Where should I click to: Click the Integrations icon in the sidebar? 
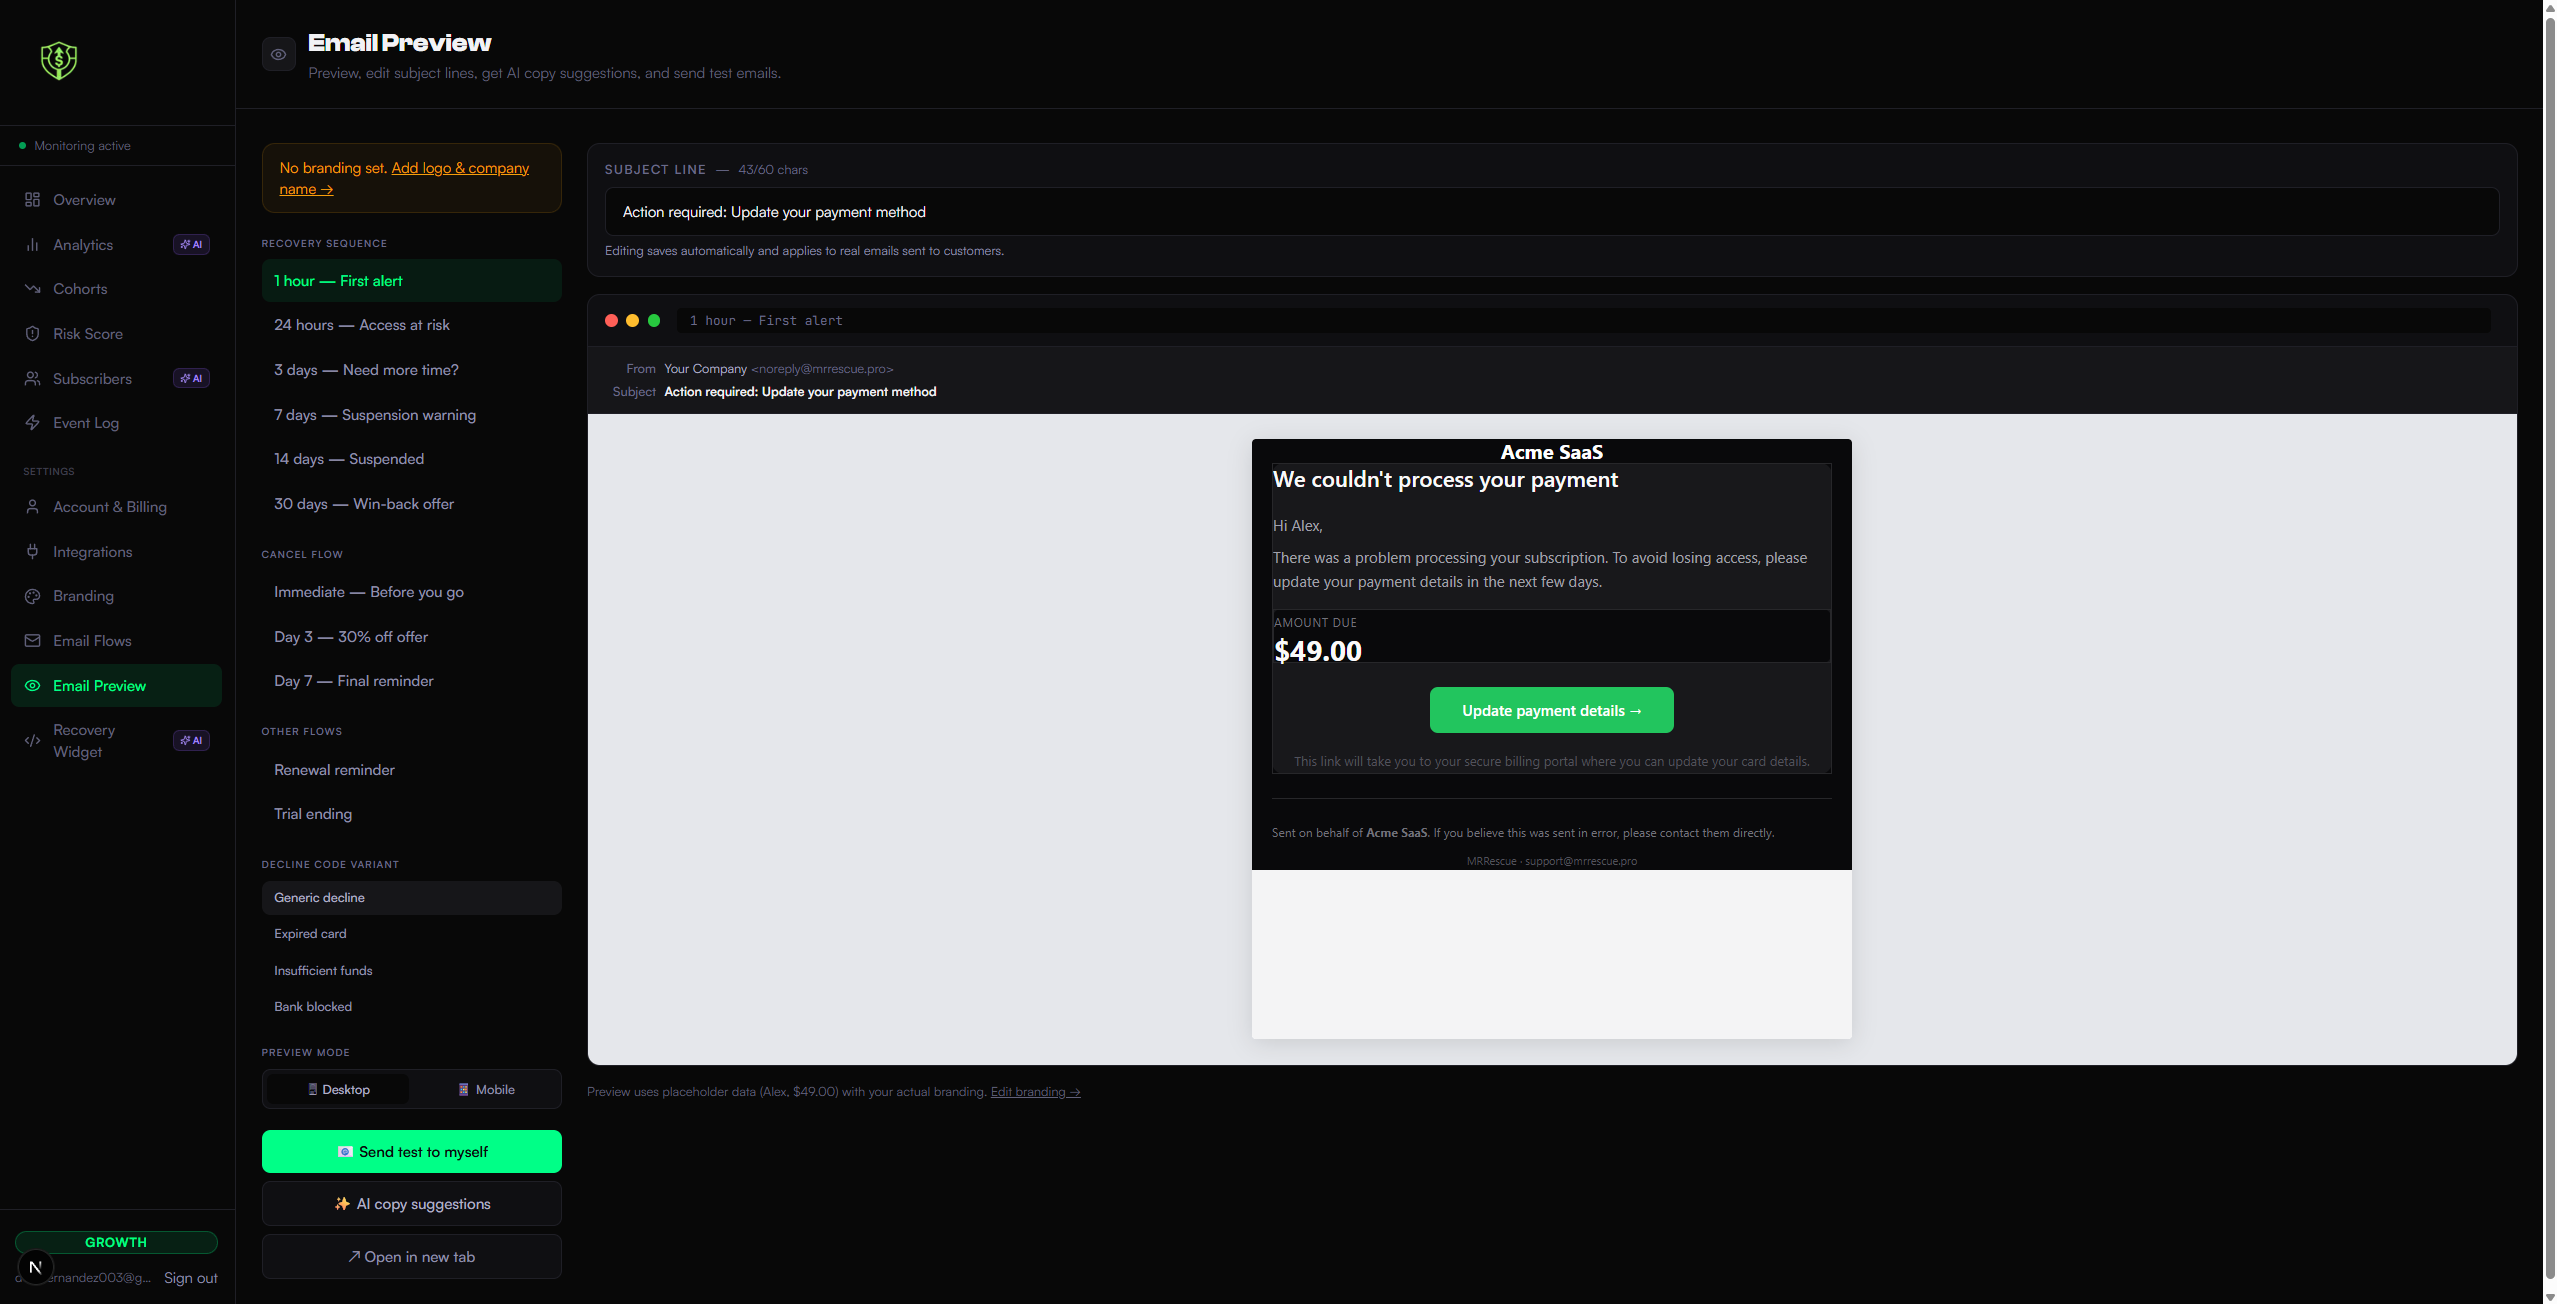point(33,551)
